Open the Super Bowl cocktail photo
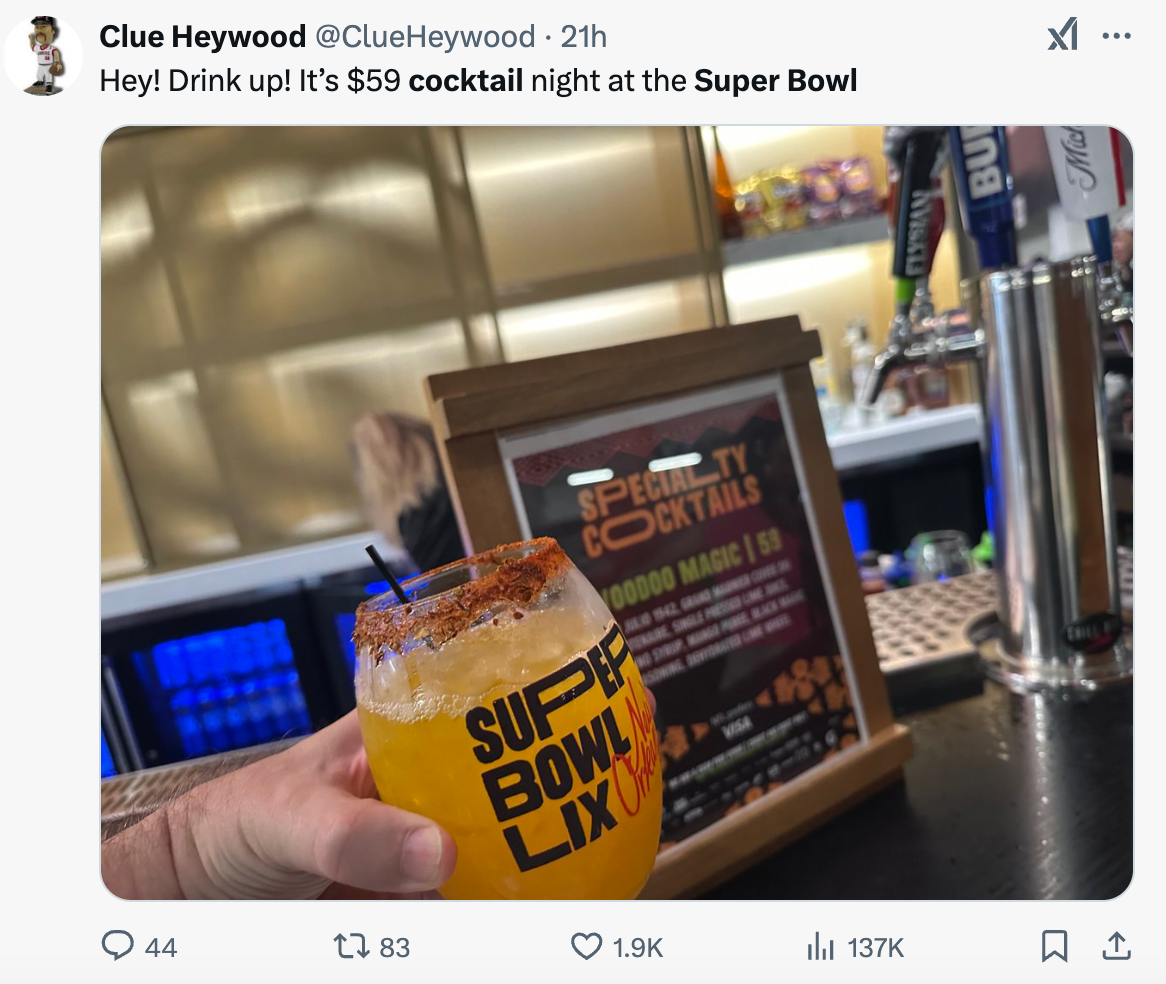Image resolution: width=1166 pixels, height=984 pixels. pyautogui.click(x=616, y=512)
